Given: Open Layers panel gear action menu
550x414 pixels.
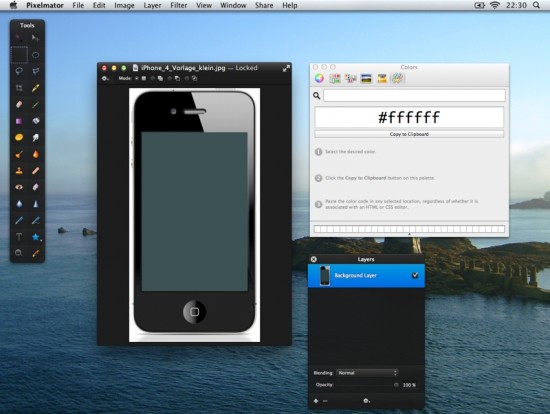Looking at the screenshot, I should pyautogui.click(x=366, y=401).
